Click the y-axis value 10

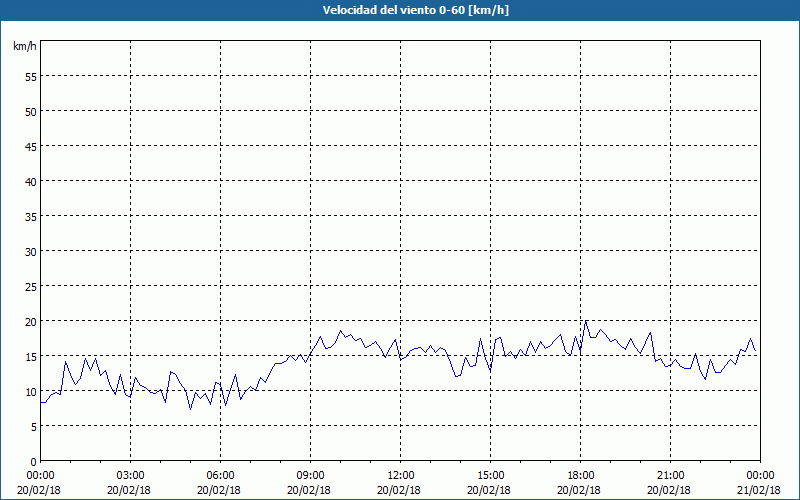point(31,392)
